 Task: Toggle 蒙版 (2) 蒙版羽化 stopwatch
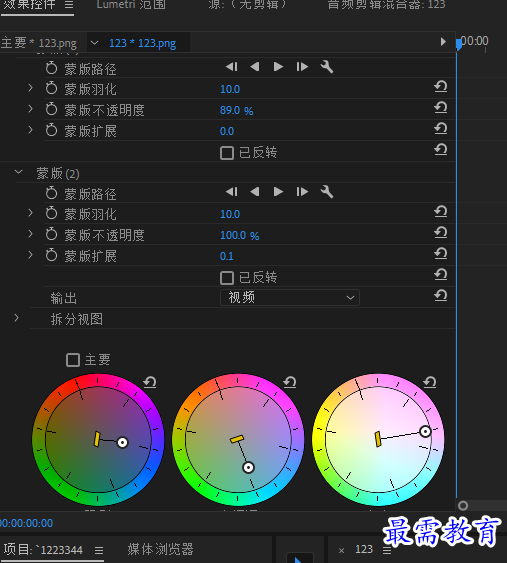coord(51,213)
